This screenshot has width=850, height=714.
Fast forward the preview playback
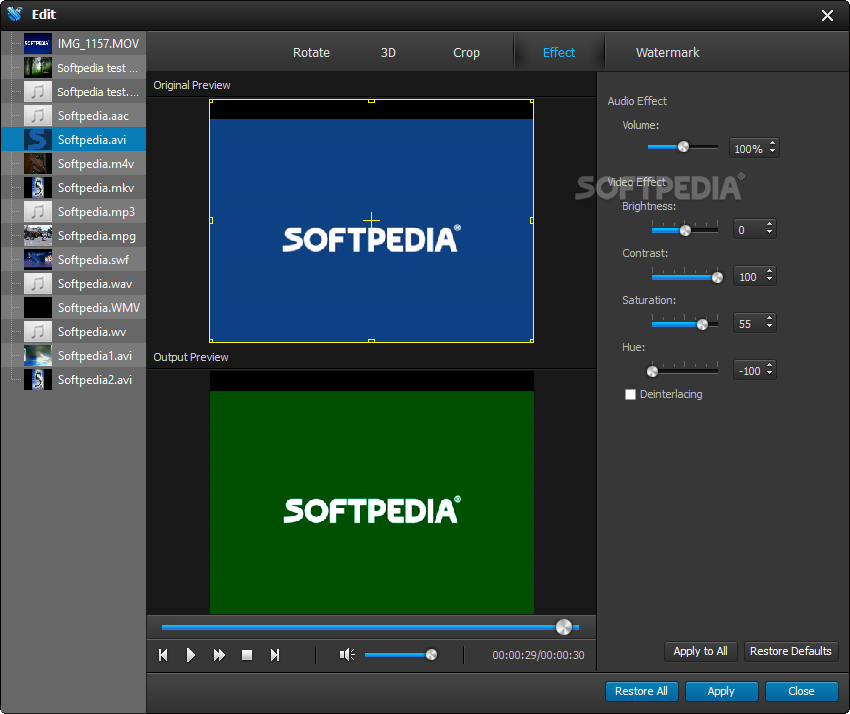[219, 655]
